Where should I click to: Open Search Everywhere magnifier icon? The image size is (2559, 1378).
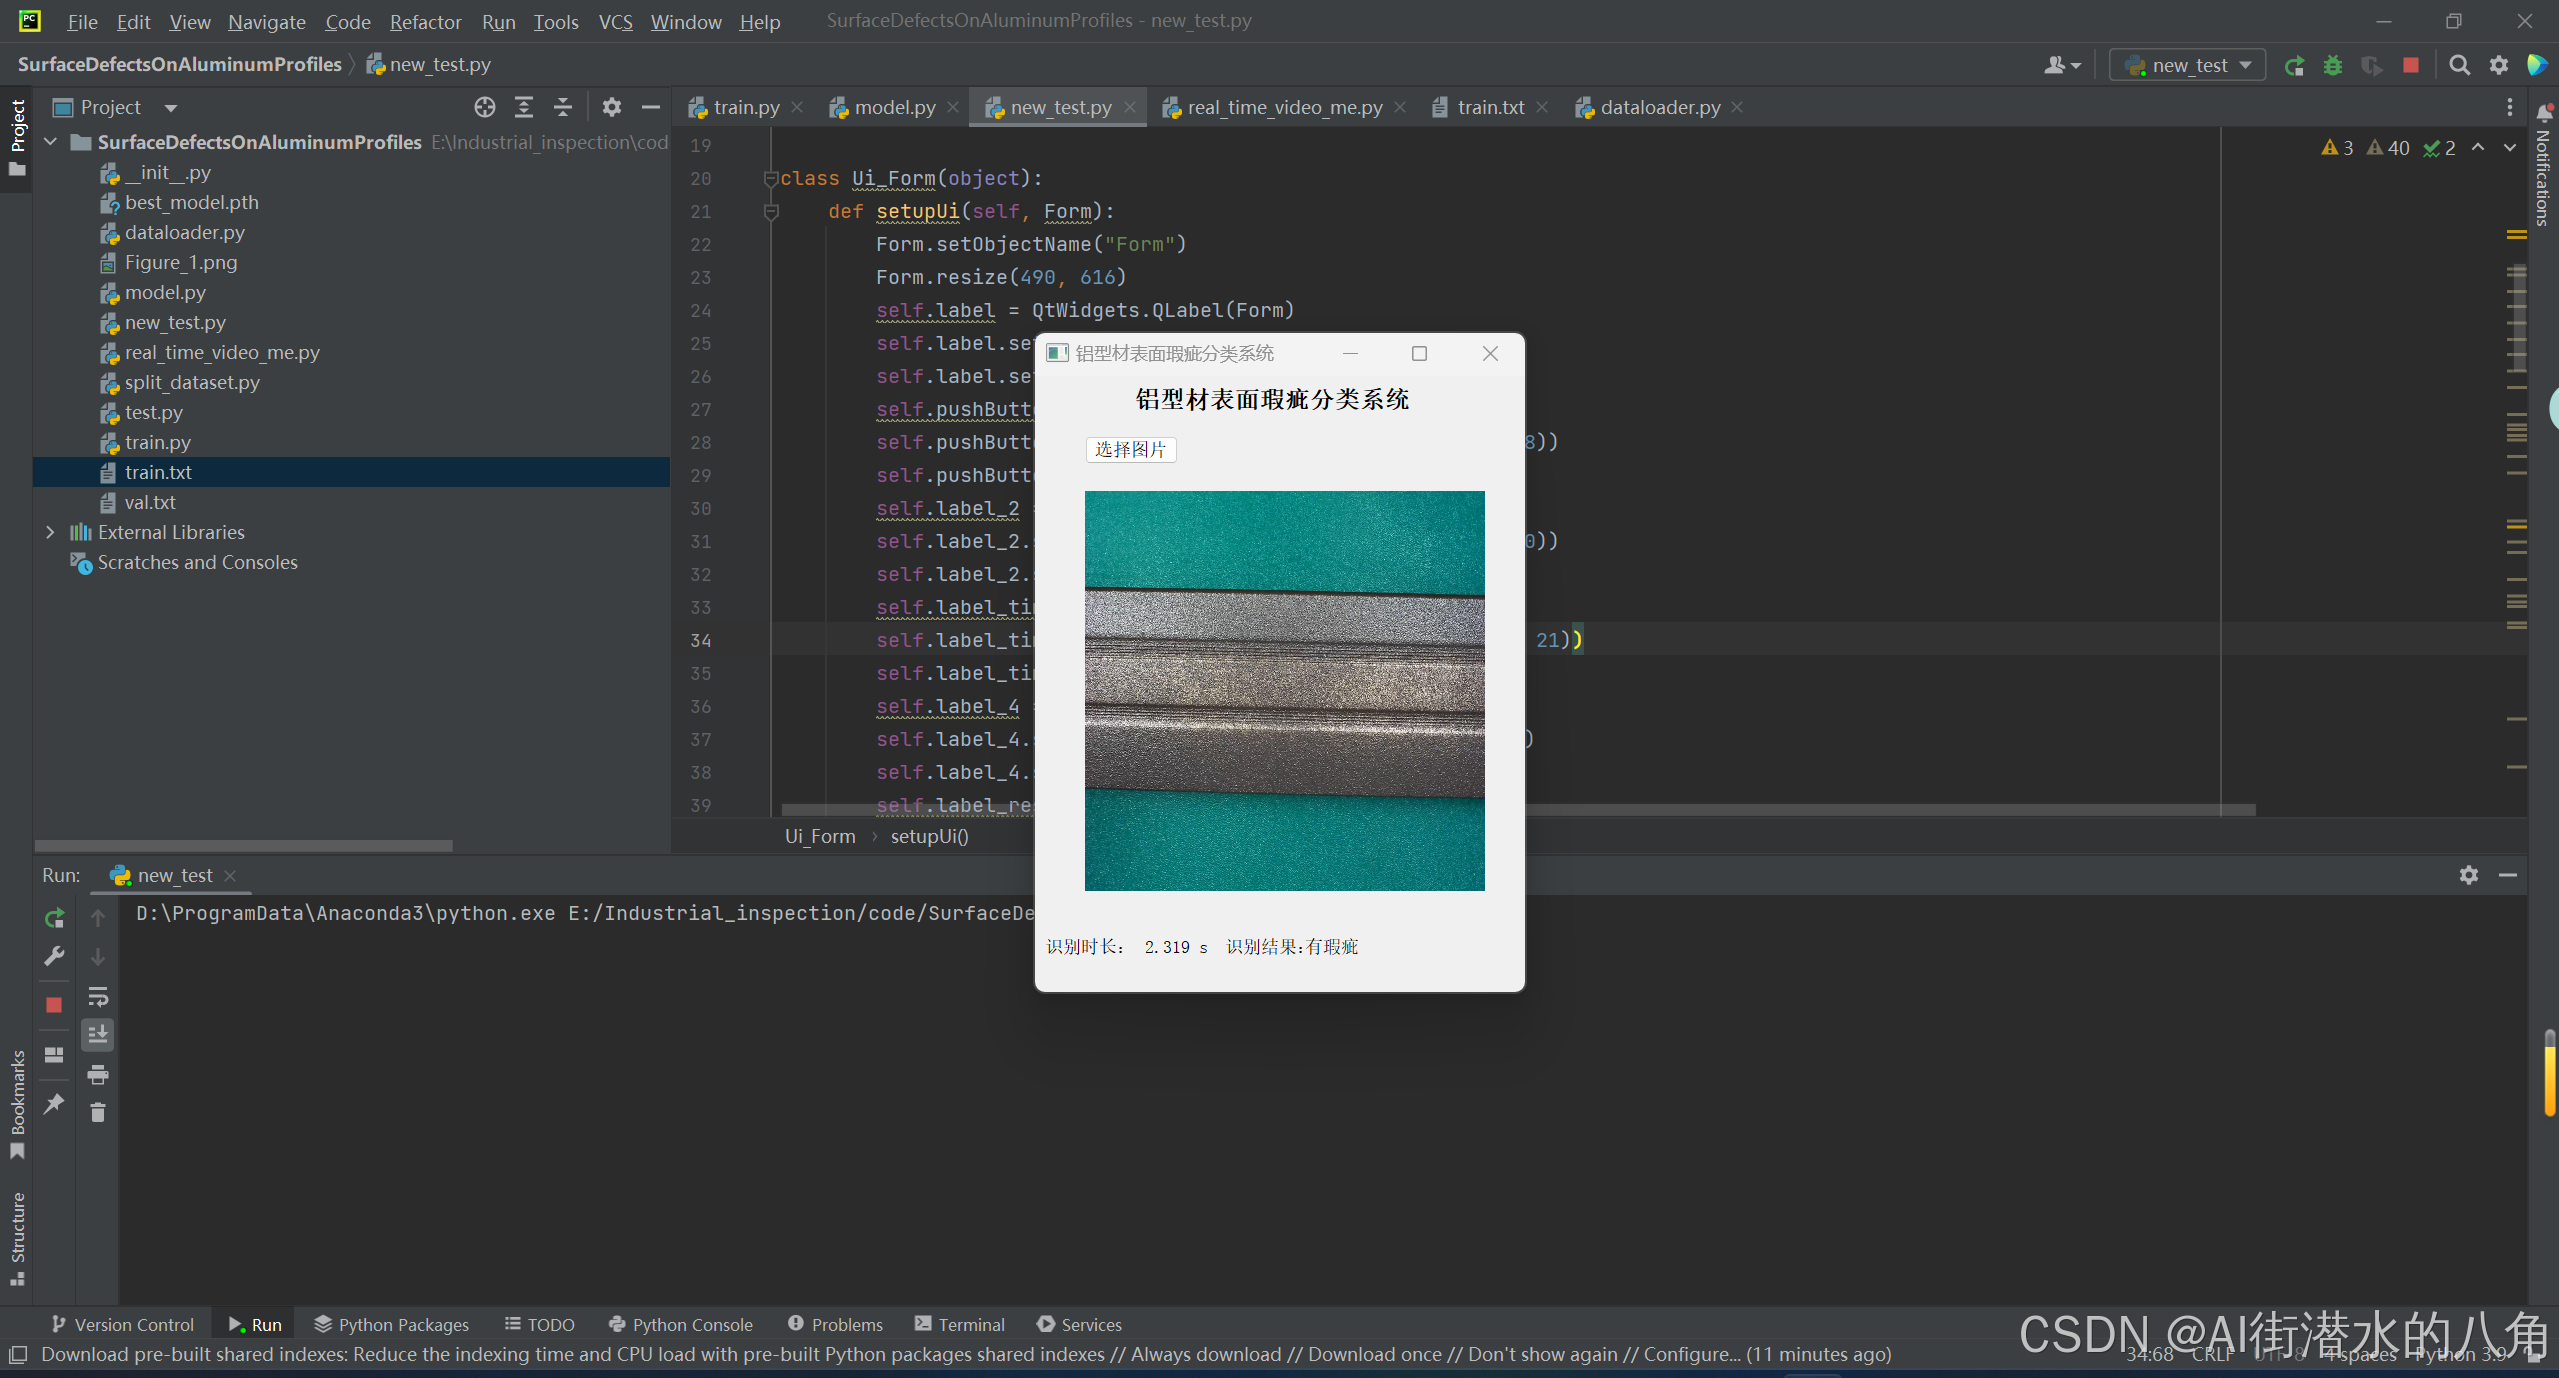[2459, 66]
